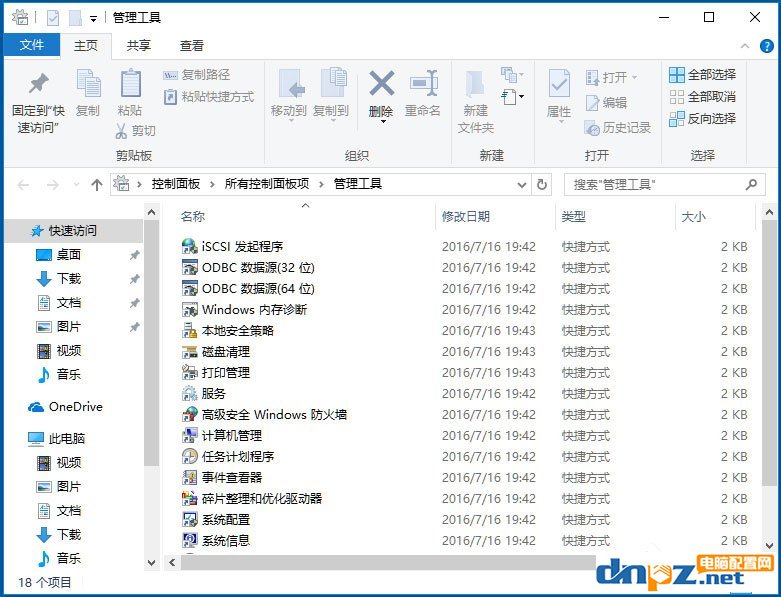Expand breadcrumb arrow after 控制面板

click(x=212, y=185)
